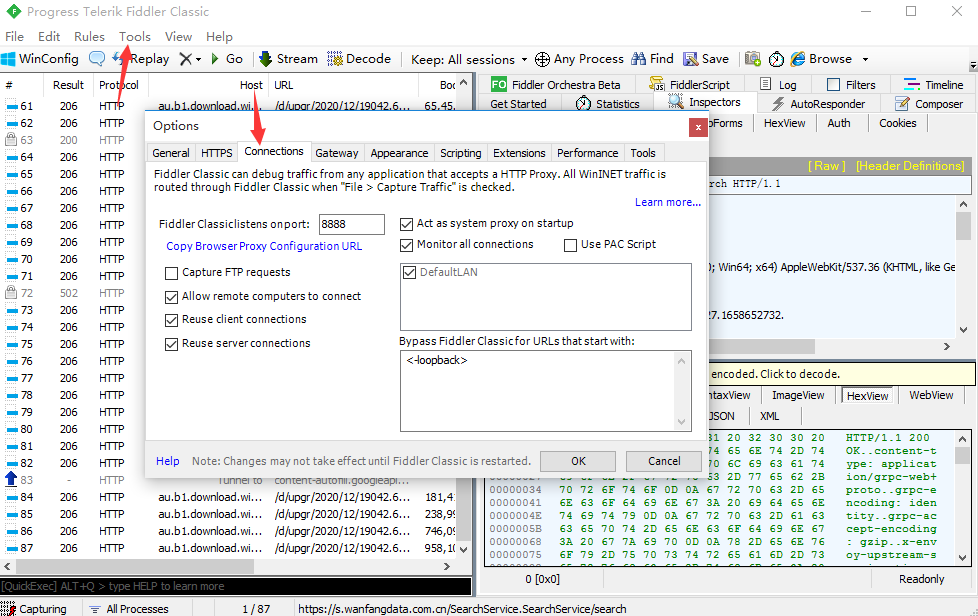Click the listen port field
Viewport: 978px width, 616px height.
click(x=352, y=224)
